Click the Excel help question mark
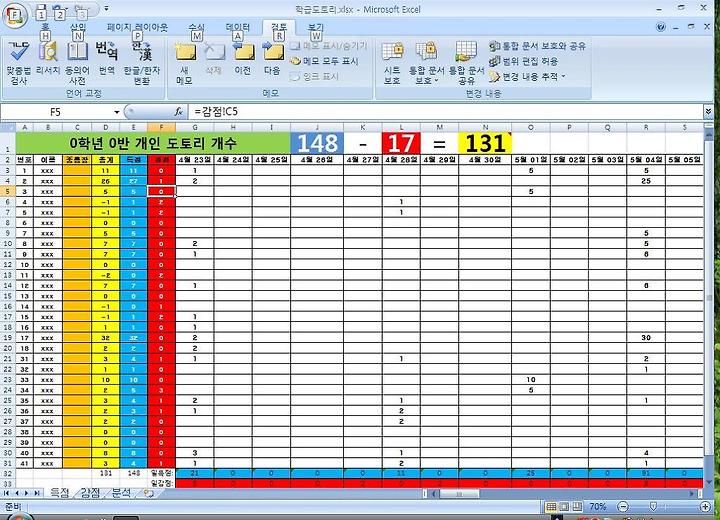The width and height of the screenshot is (720, 520). tap(661, 27)
